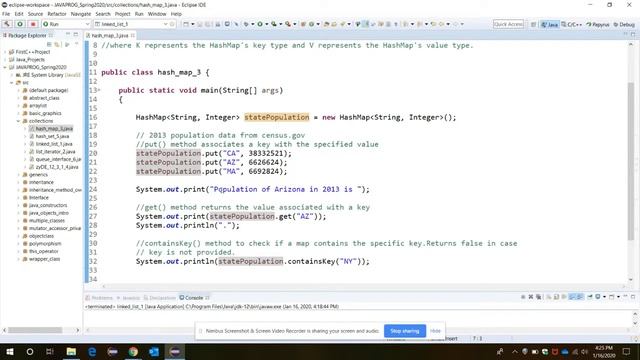The image size is (640, 360).
Task: Switch to the Java perspective
Action: pyautogui.click(x=549, y=24)
